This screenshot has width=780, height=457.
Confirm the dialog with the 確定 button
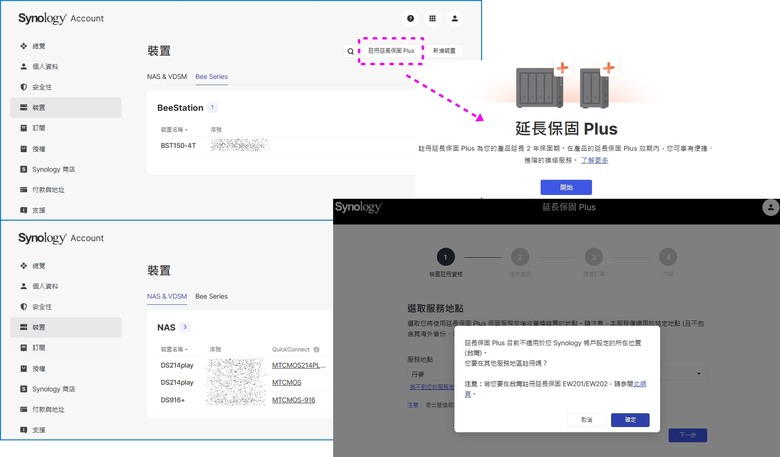[630, 420]
